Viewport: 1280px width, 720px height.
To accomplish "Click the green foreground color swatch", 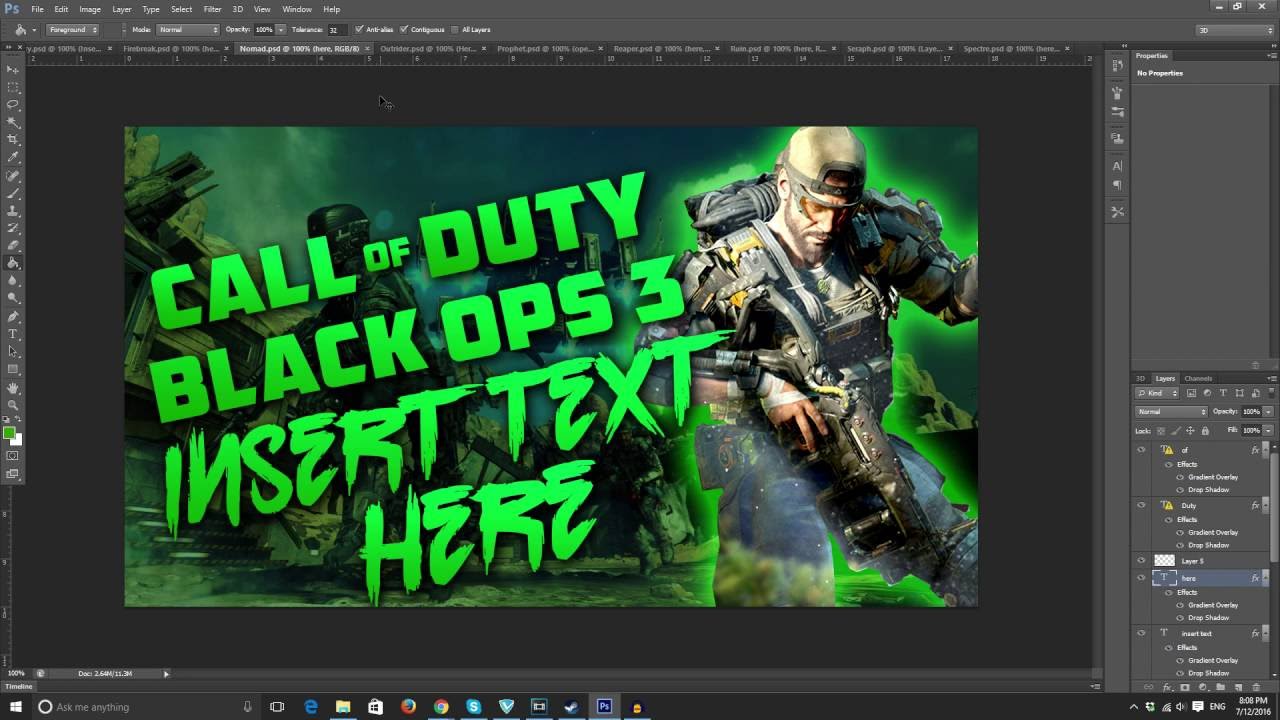I will 9,433.
